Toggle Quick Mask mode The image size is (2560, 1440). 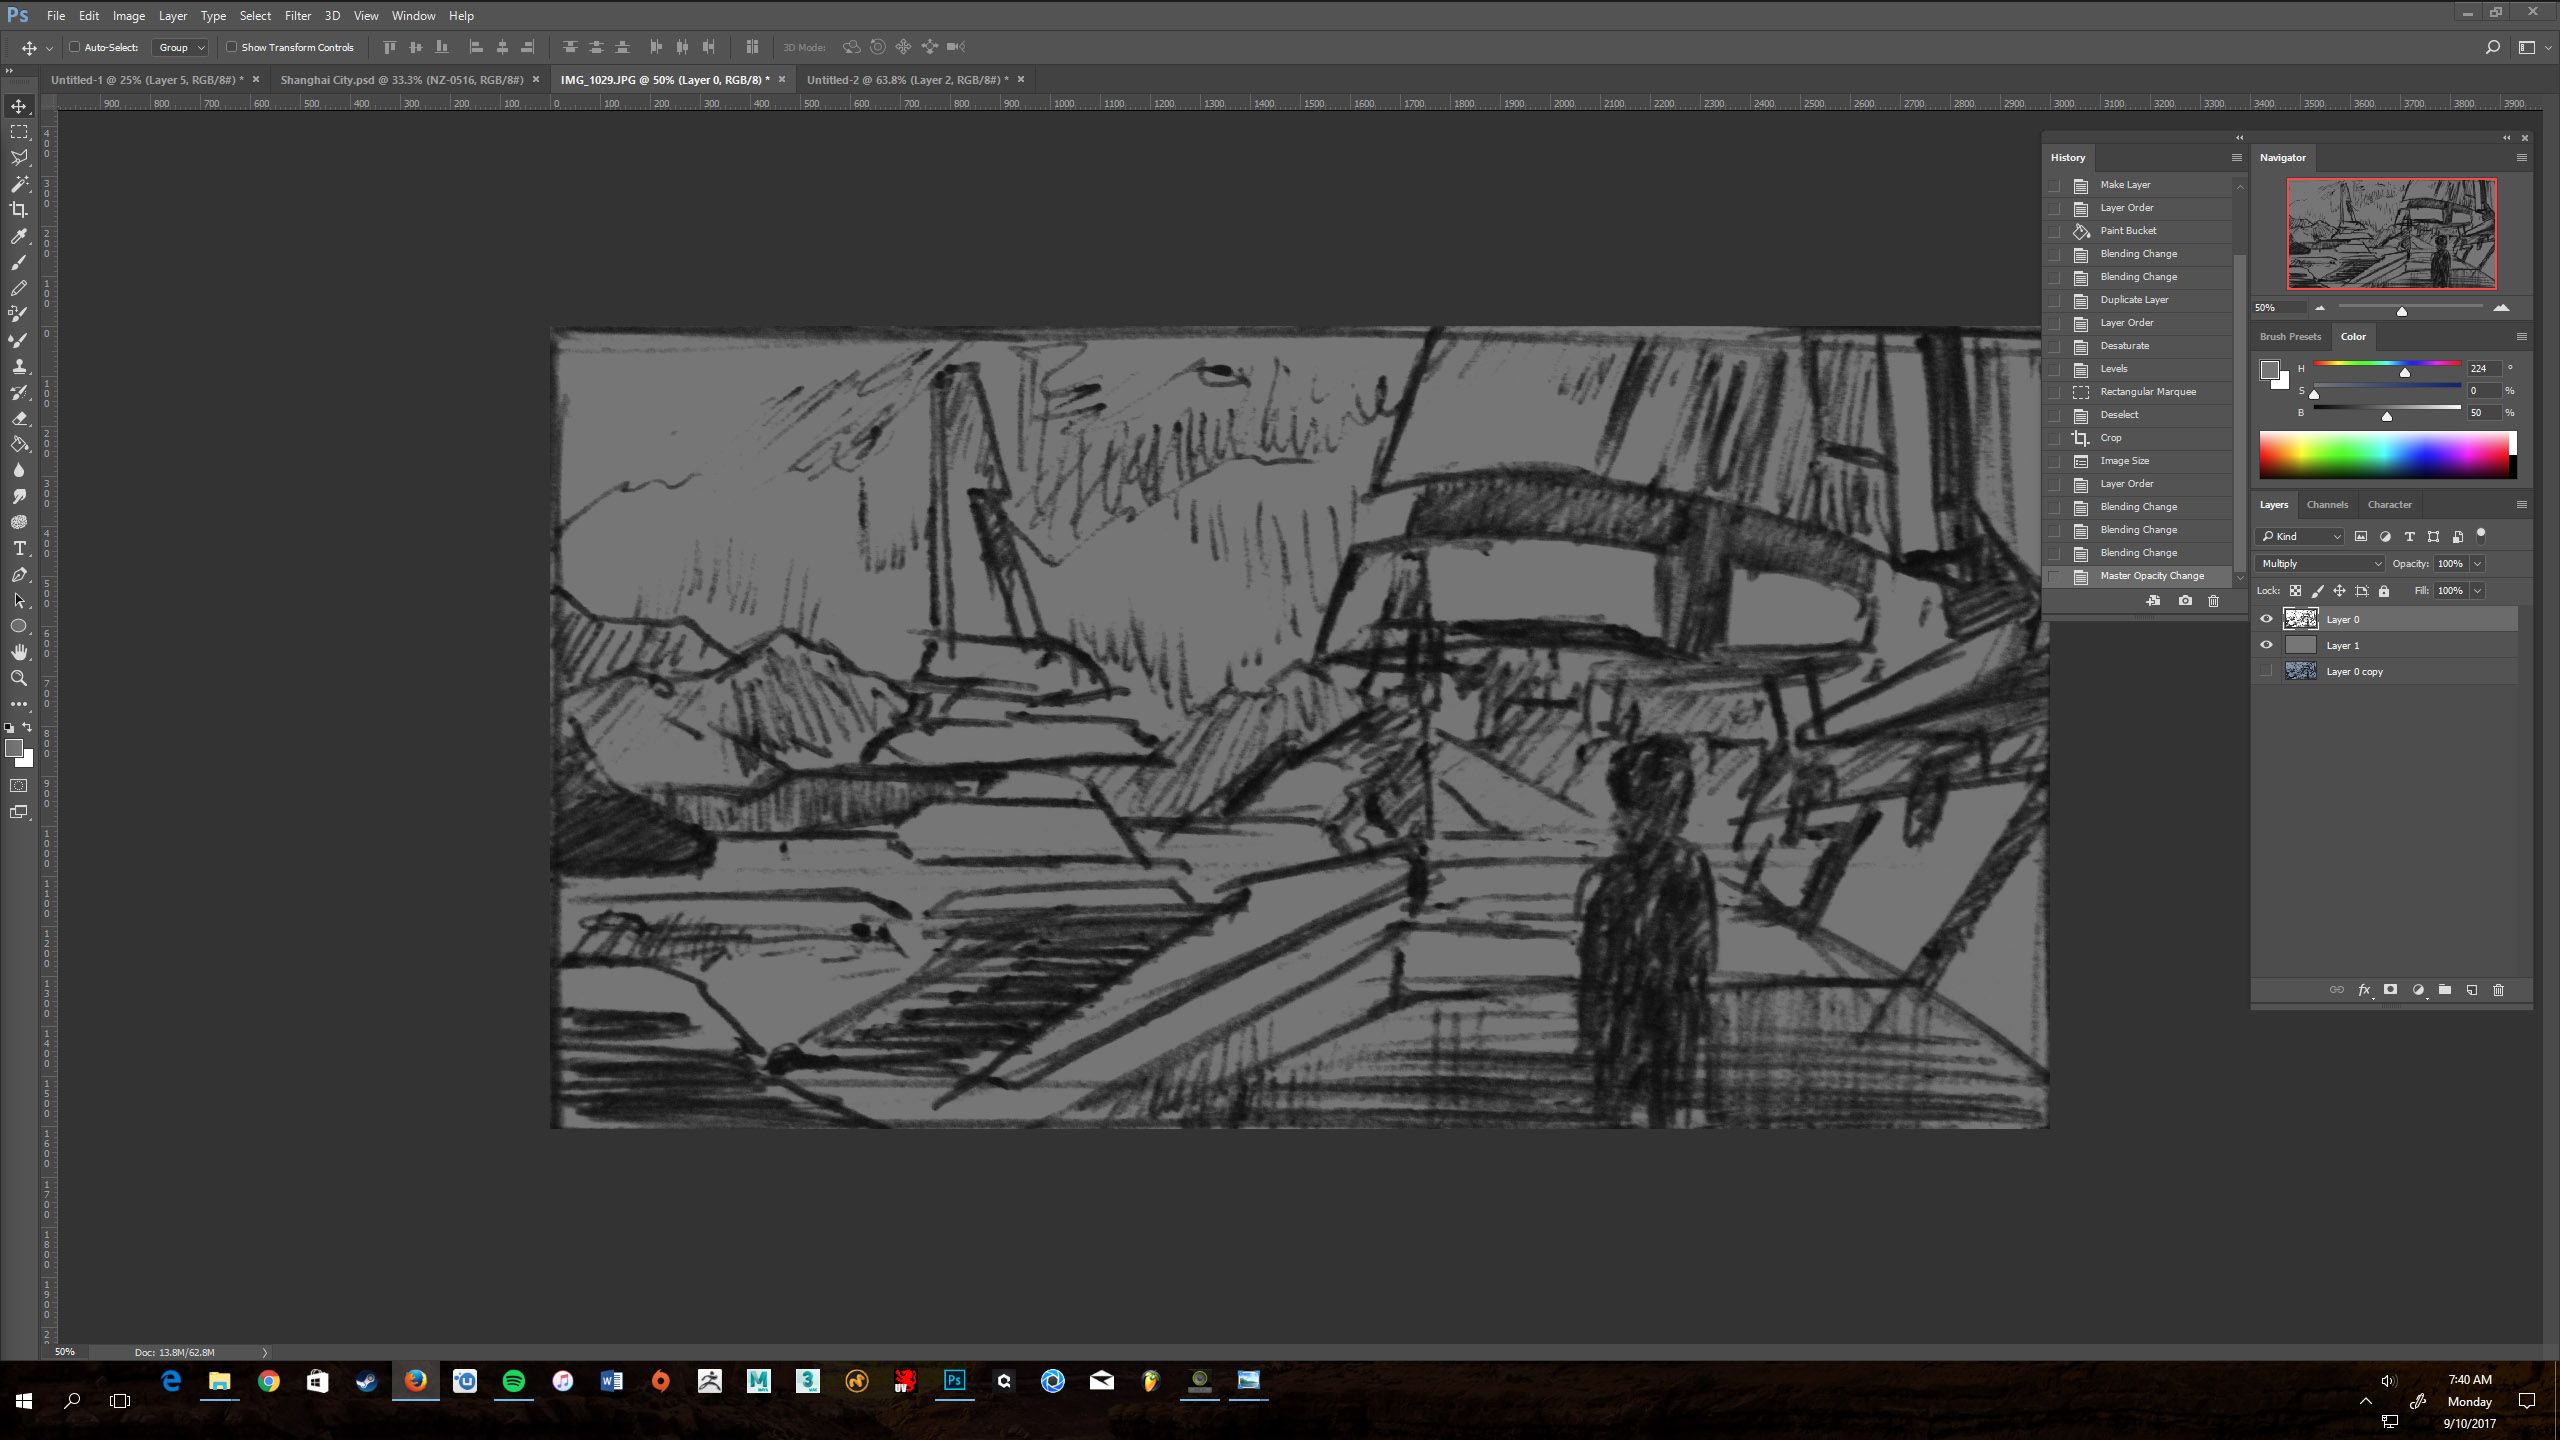pyautogui.click(x=19, y=786)
